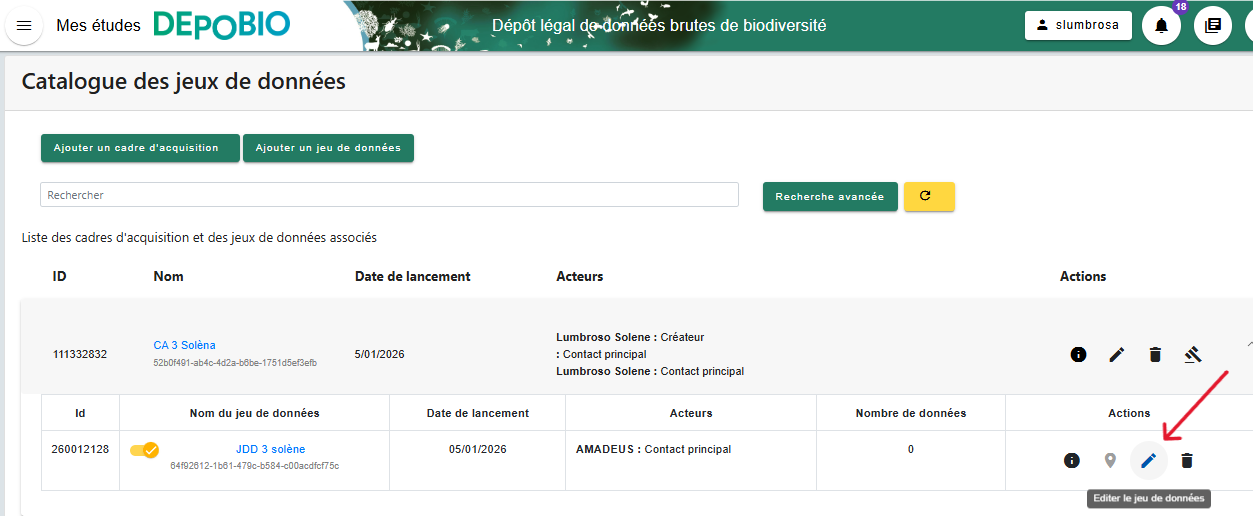Image resolution: width=1253 pixels, height=516 pixels.
Task: View info for CA 3 Solèna
Action: coord(1078,354)
